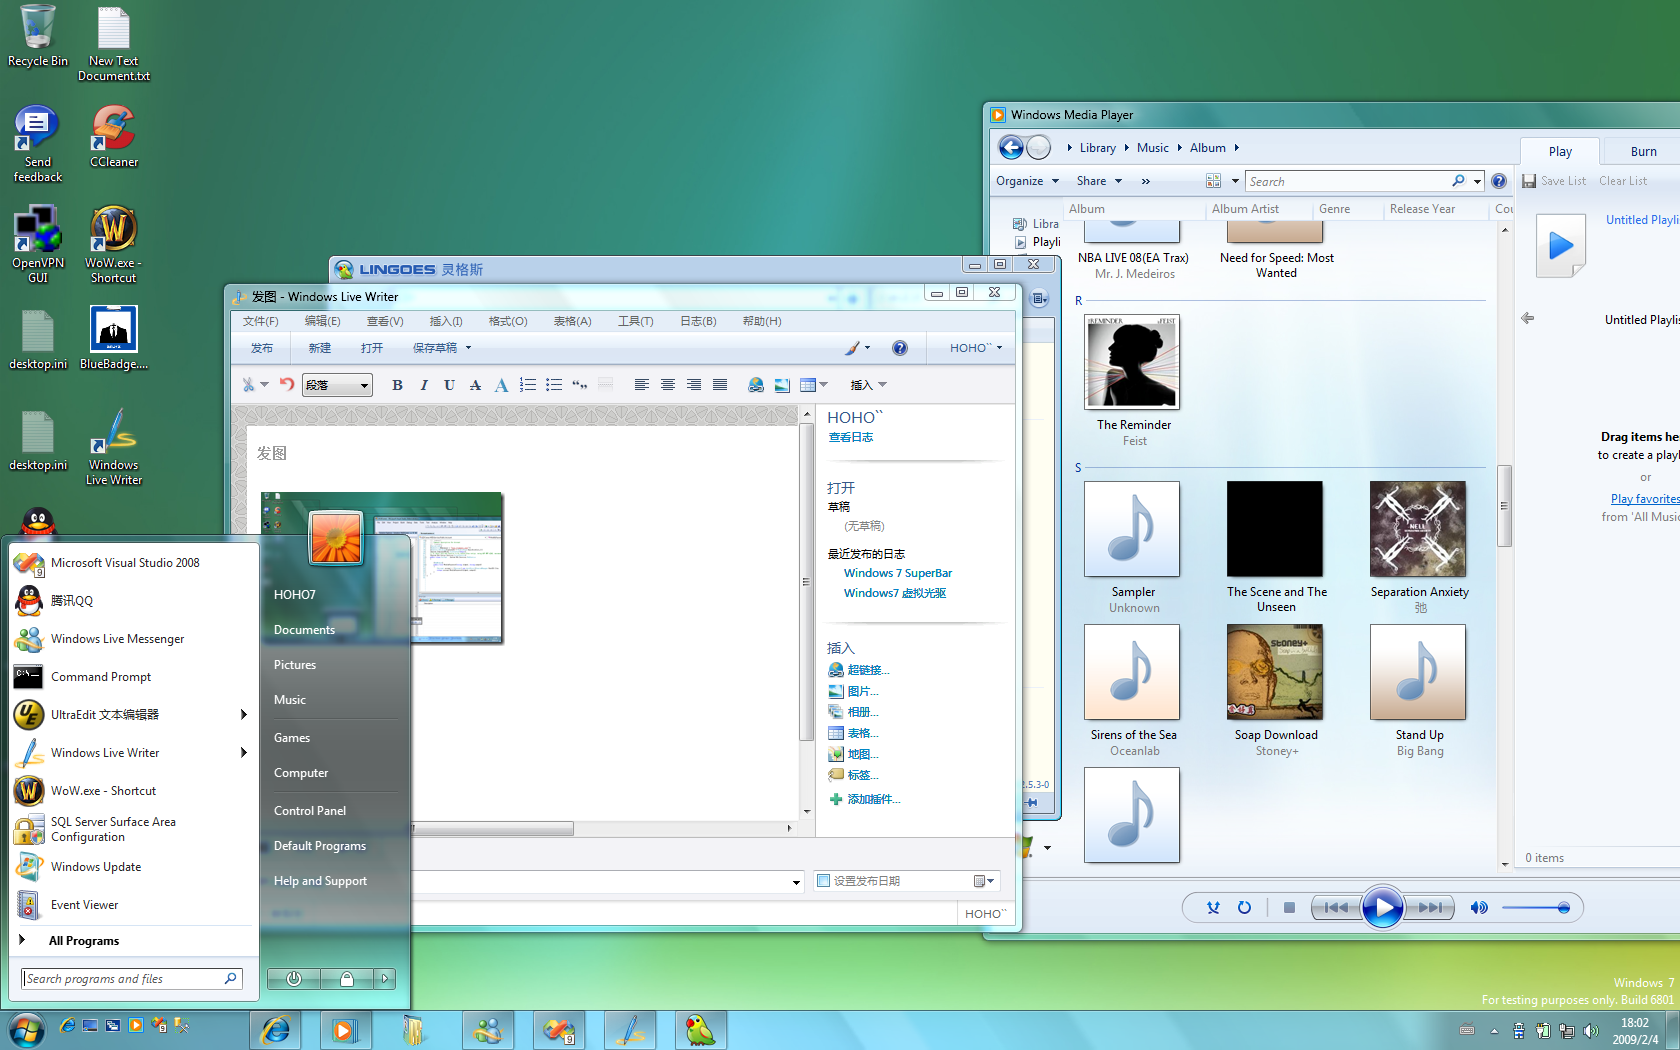Click Internet Explorer taskbar button

point(275,1030)
